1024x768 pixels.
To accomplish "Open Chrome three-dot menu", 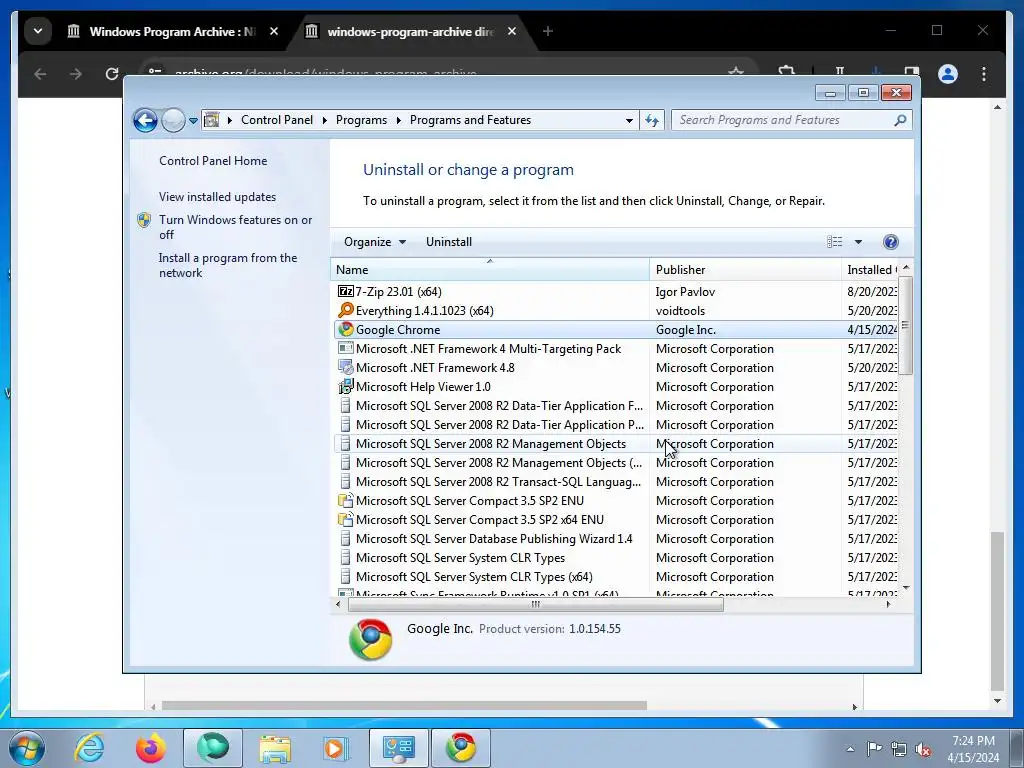I will click(x=984, y=74).
